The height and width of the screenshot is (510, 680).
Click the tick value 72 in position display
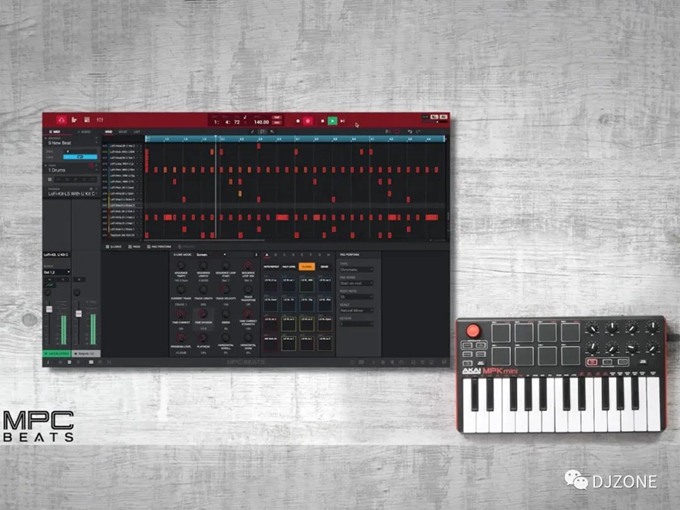coord(237,122)
